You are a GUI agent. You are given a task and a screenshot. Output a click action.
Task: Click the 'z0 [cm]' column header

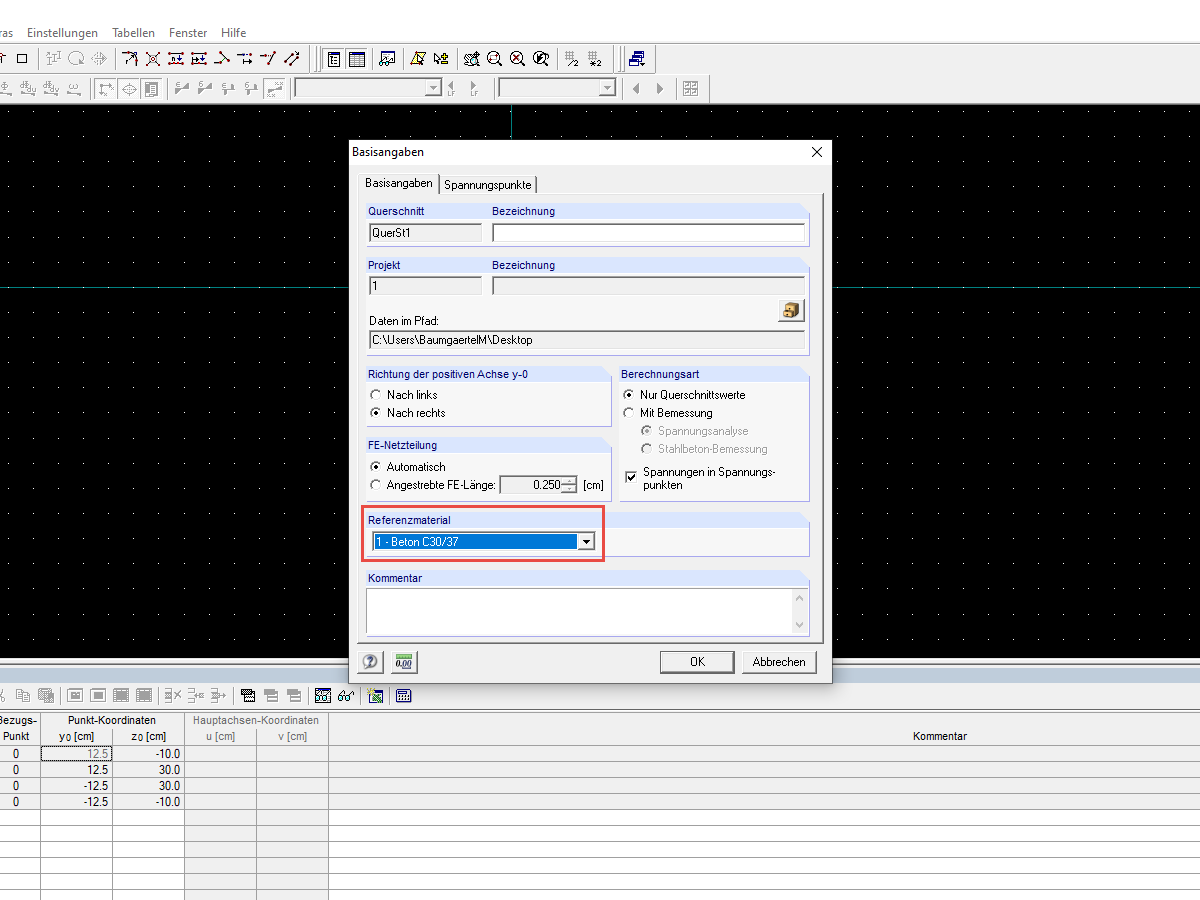149,736
